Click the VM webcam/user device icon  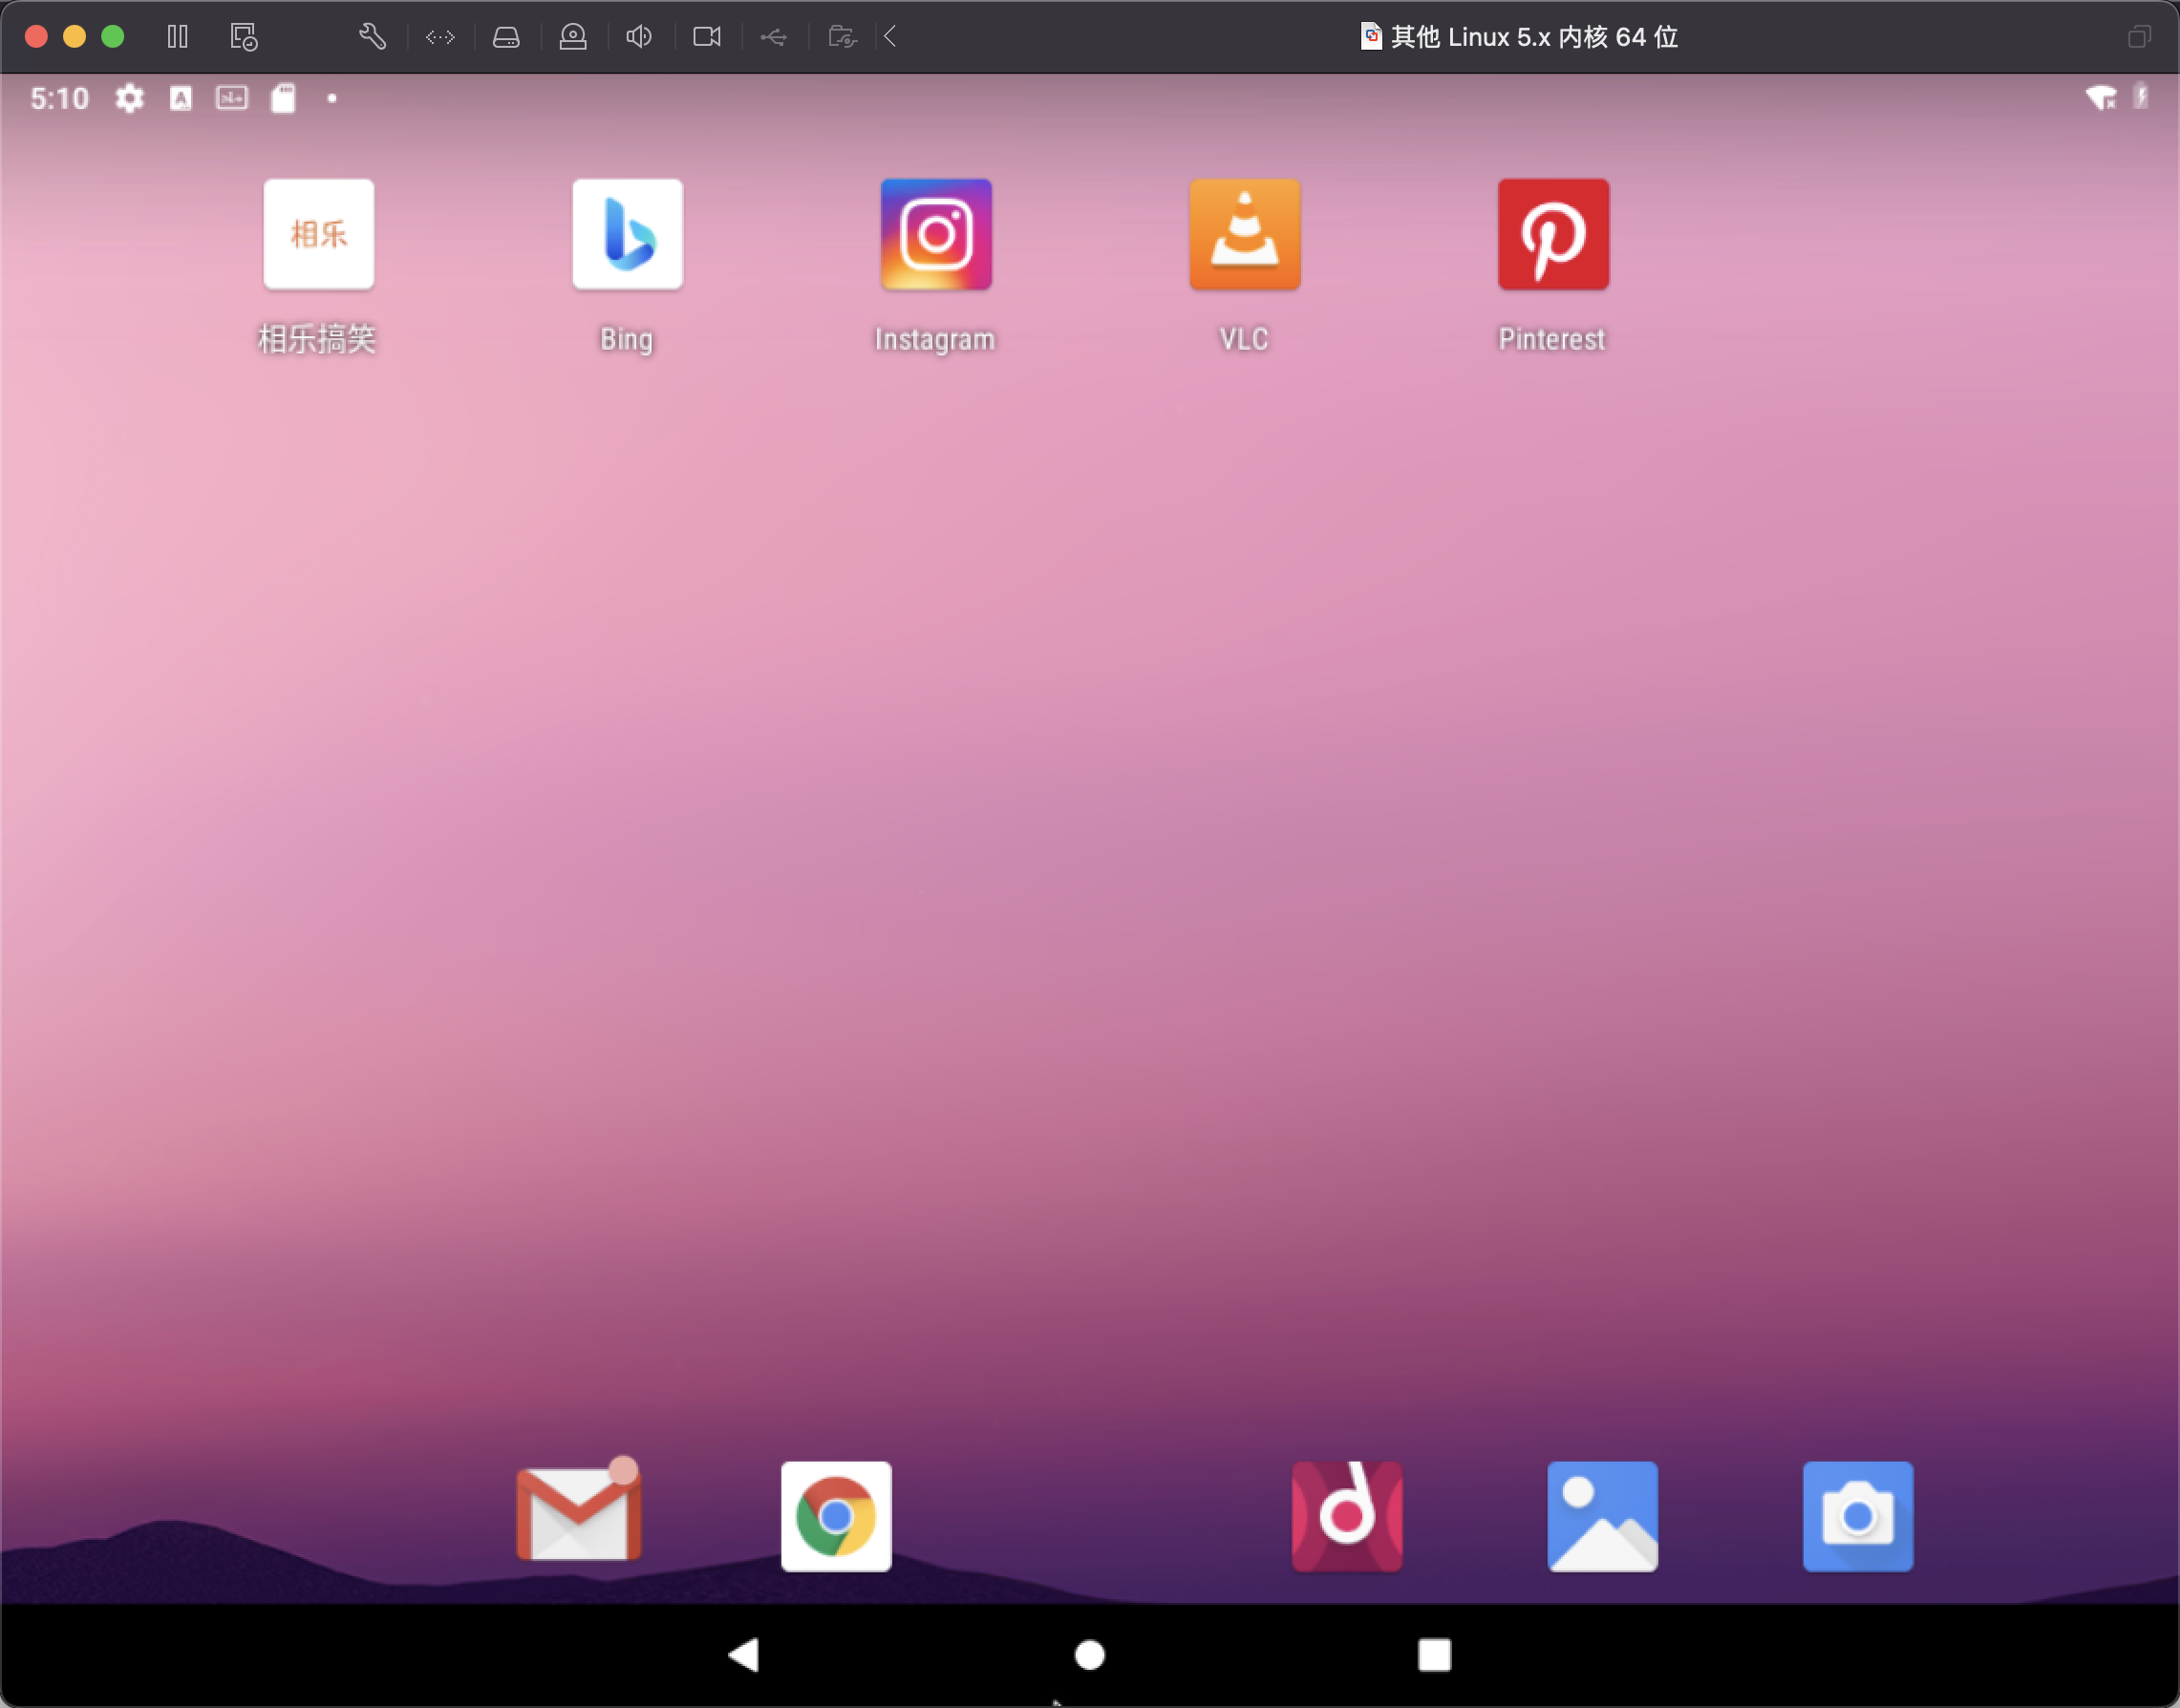tap(573, 37)
